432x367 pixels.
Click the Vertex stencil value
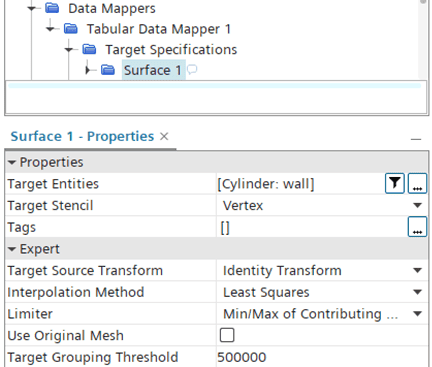pos(243,206)
